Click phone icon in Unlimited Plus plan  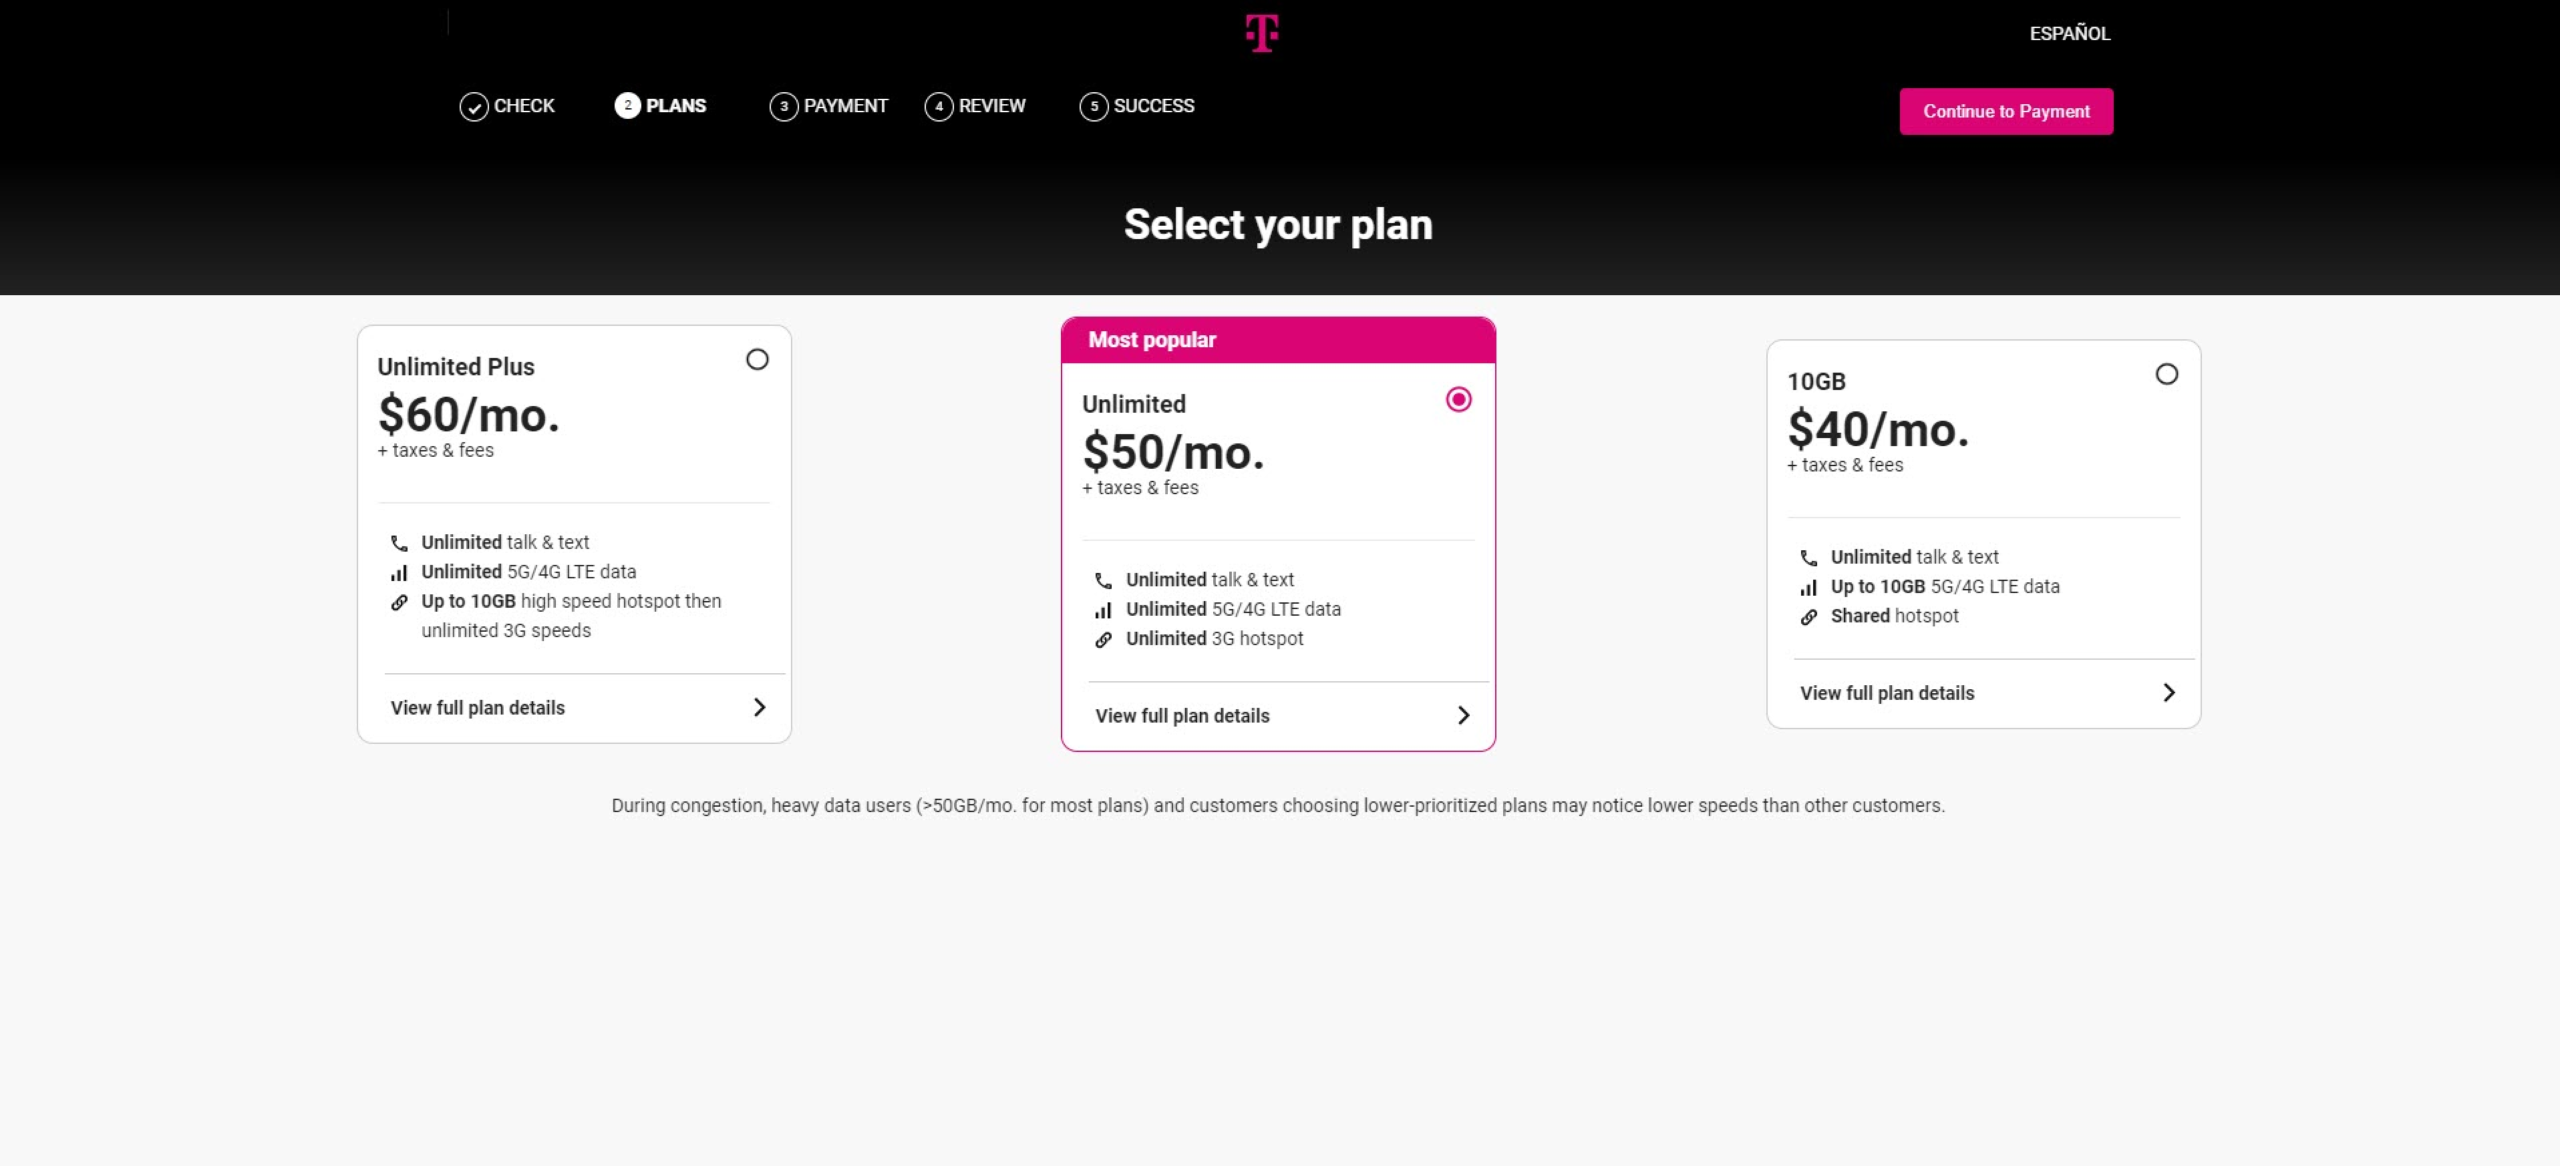click(x=399, y=543)
